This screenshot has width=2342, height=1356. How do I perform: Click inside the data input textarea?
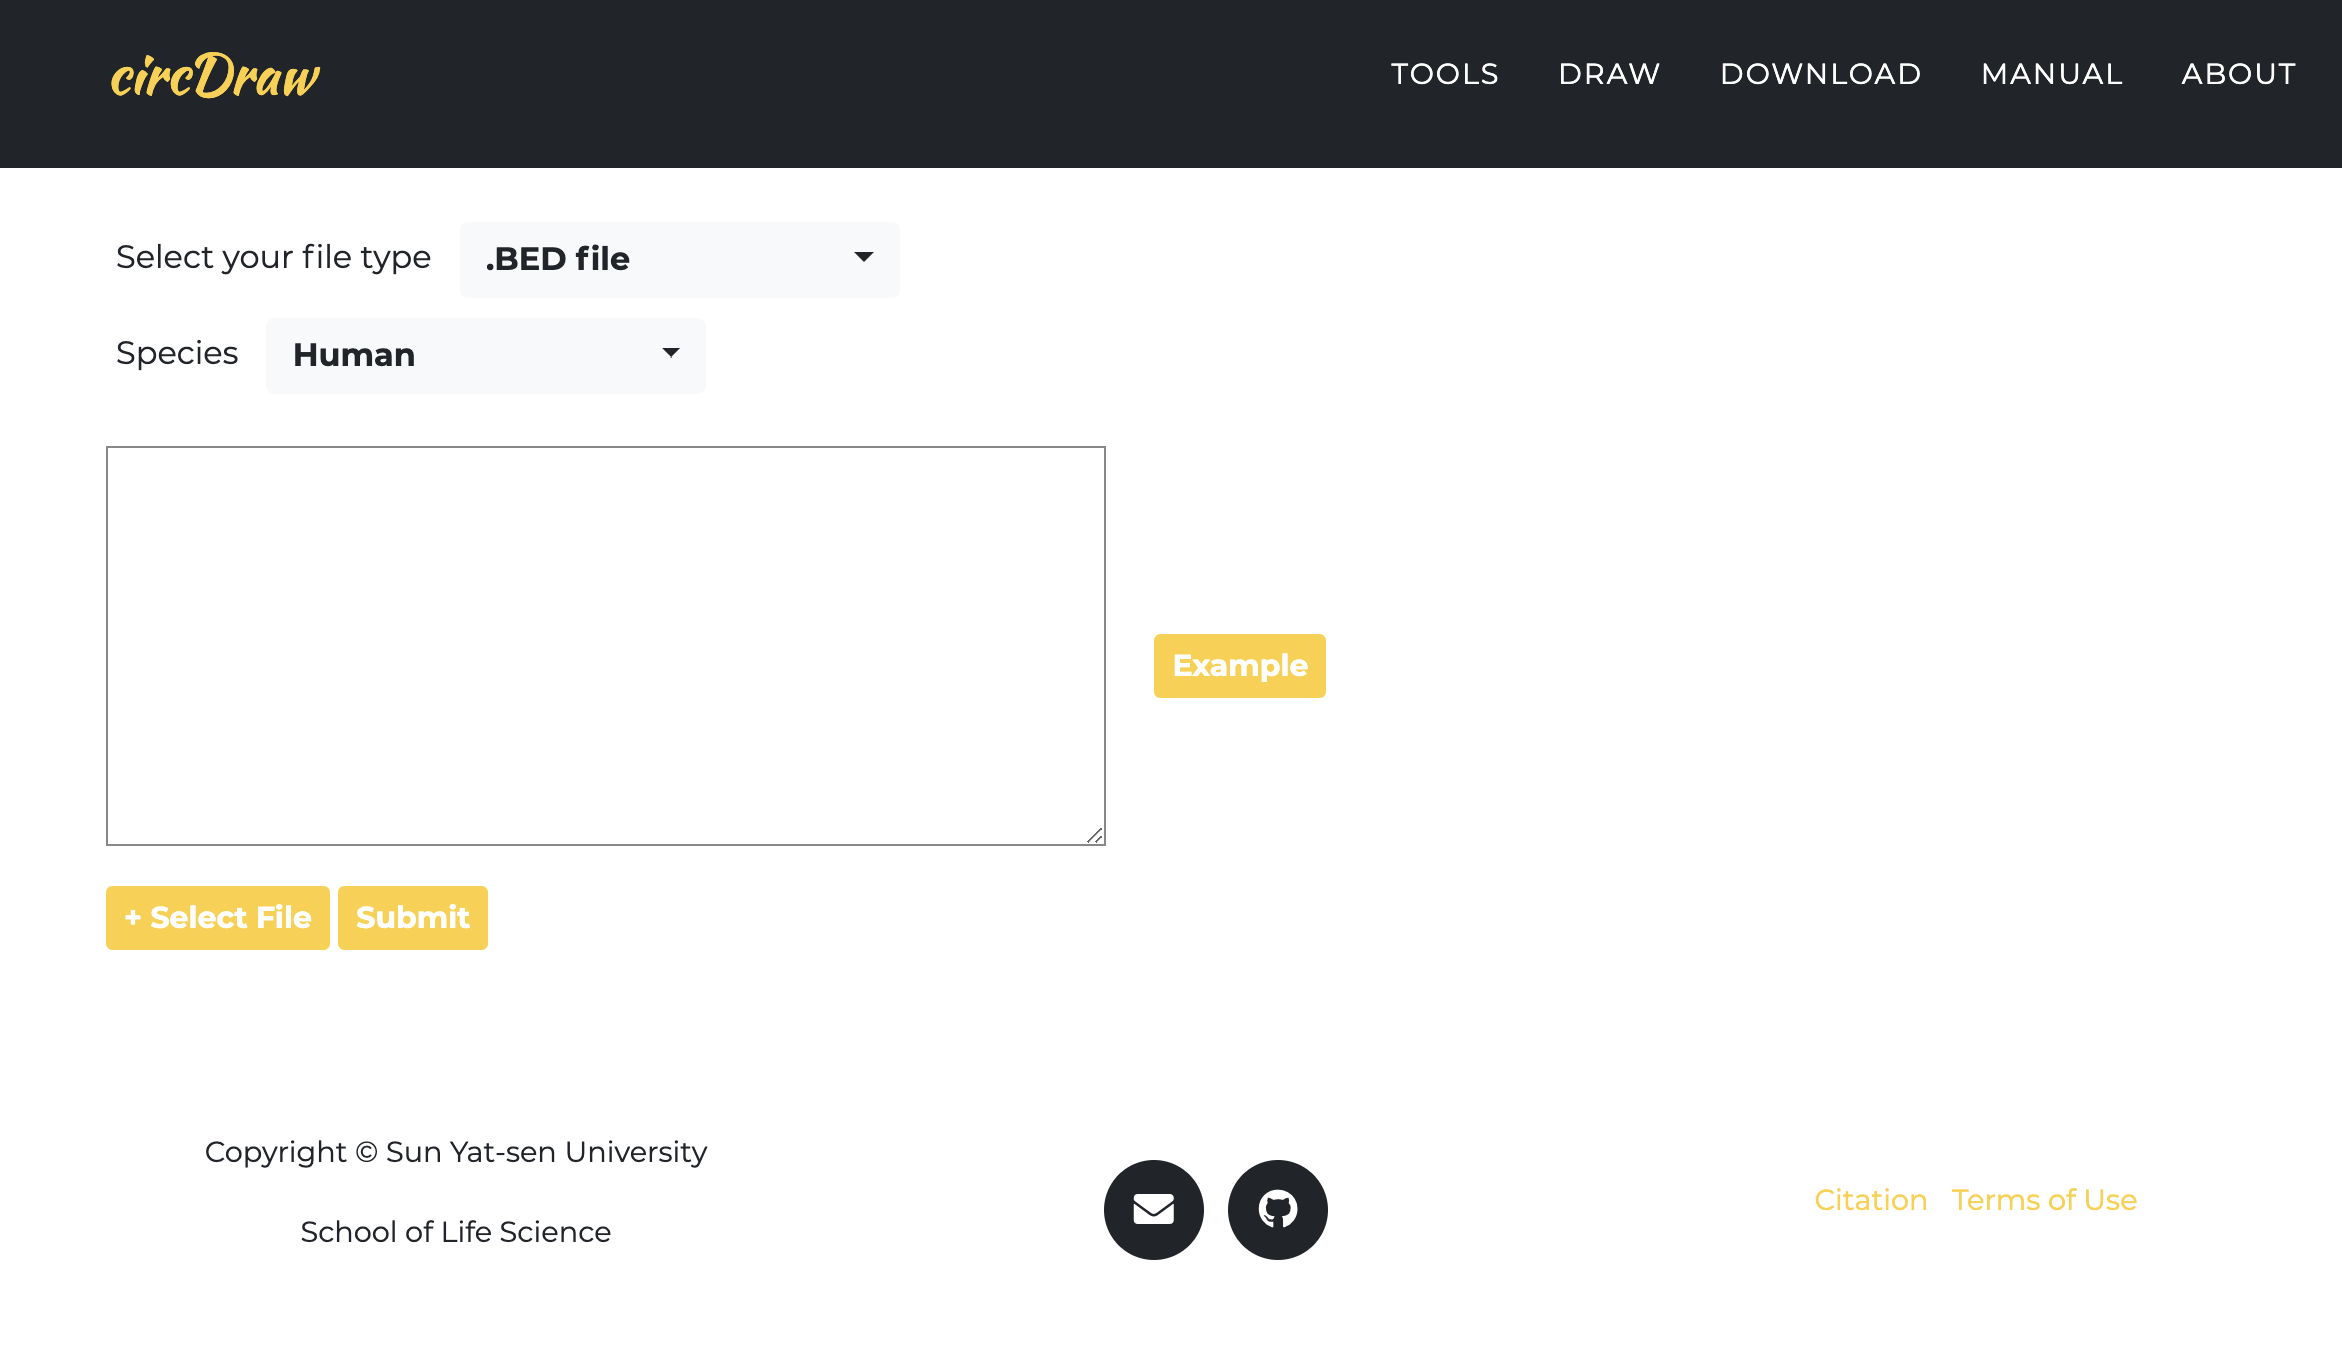tap(605, 645)
